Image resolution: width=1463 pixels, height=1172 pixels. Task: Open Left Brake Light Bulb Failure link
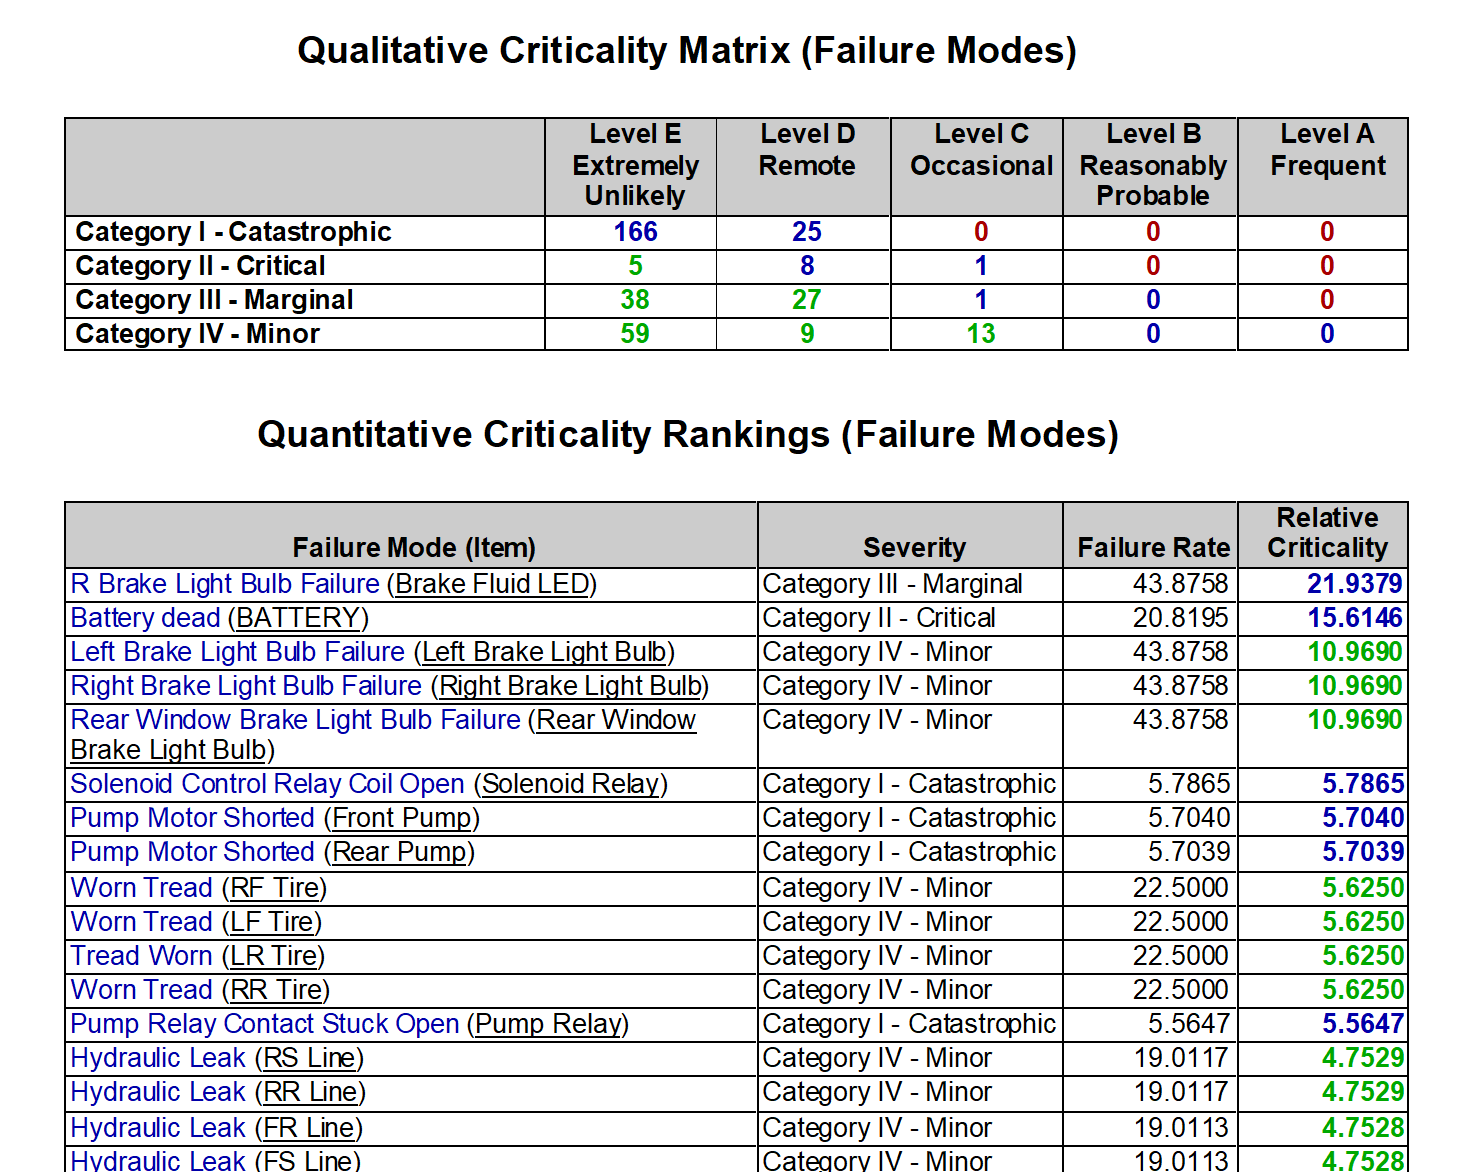[x=238, y=652]
